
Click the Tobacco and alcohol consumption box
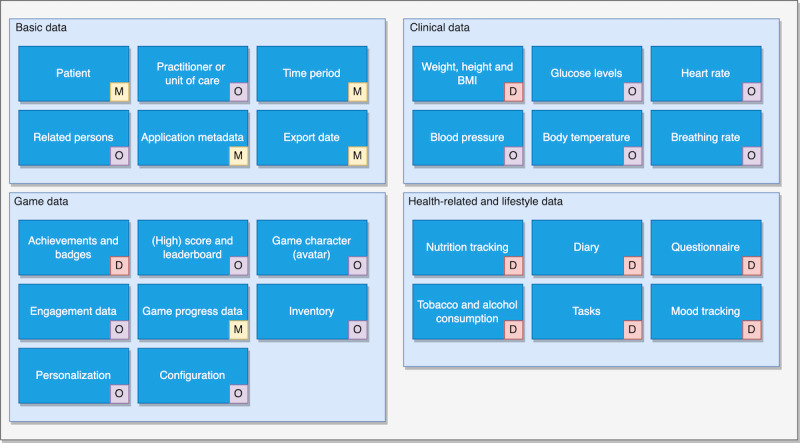click(x=468, y=311)
